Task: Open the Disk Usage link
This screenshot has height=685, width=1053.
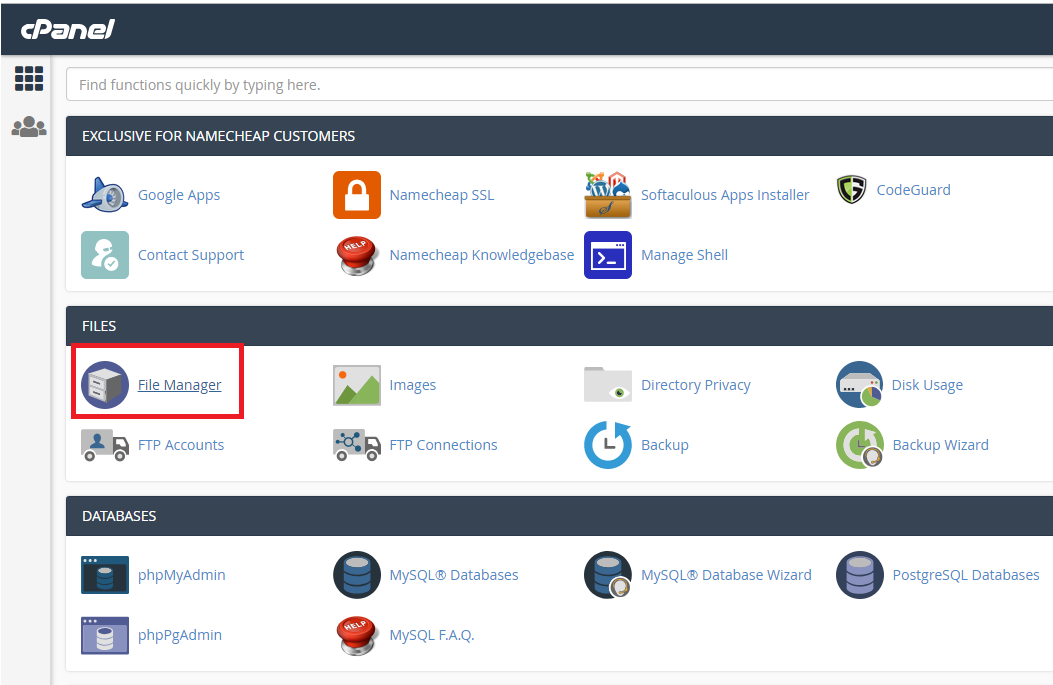Action: click(x=927, y=385)
